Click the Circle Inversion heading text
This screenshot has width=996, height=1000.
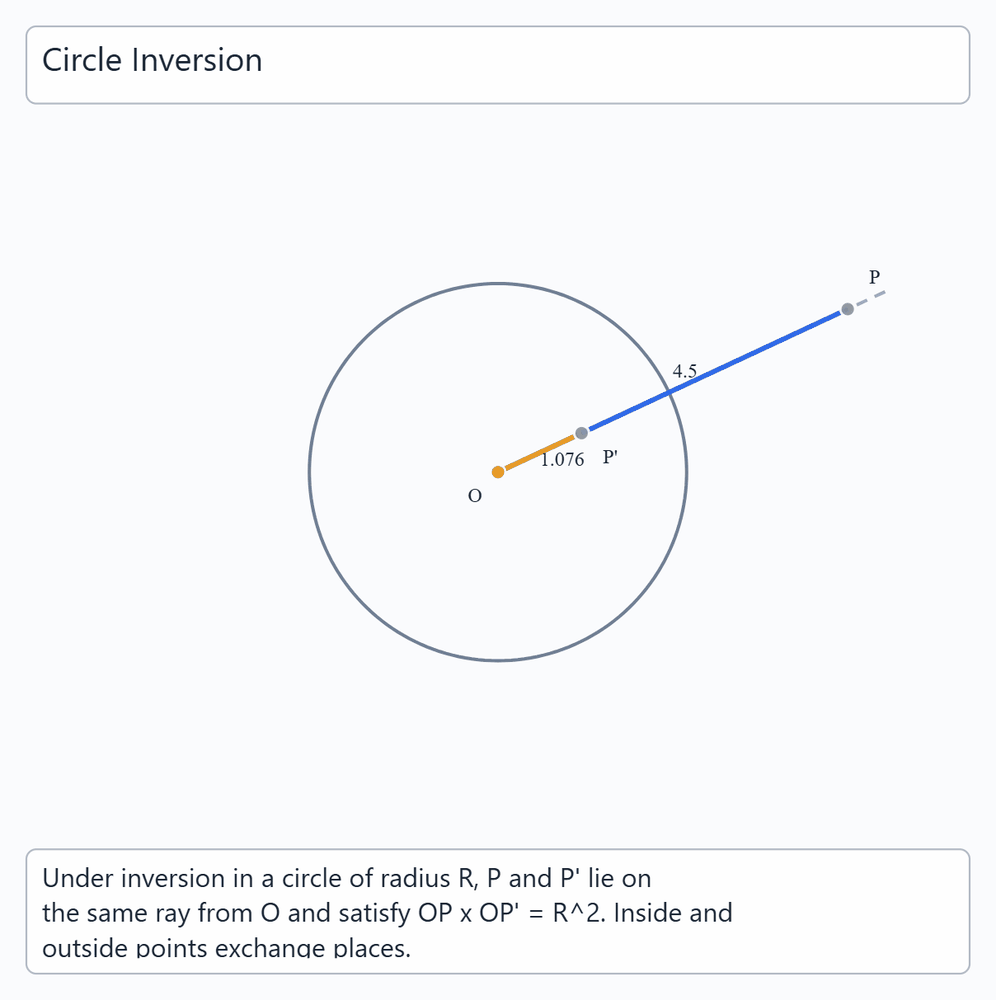coord(152,60)
